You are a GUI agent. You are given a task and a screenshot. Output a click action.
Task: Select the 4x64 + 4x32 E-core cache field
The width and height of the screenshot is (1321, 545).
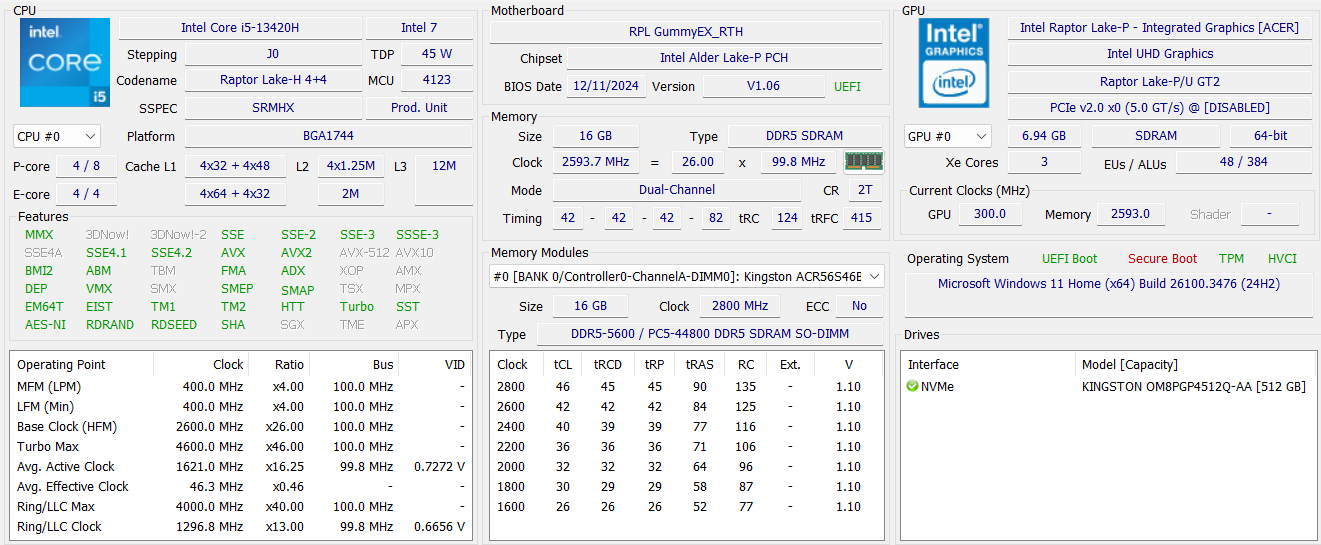click(x=235, y=194)
